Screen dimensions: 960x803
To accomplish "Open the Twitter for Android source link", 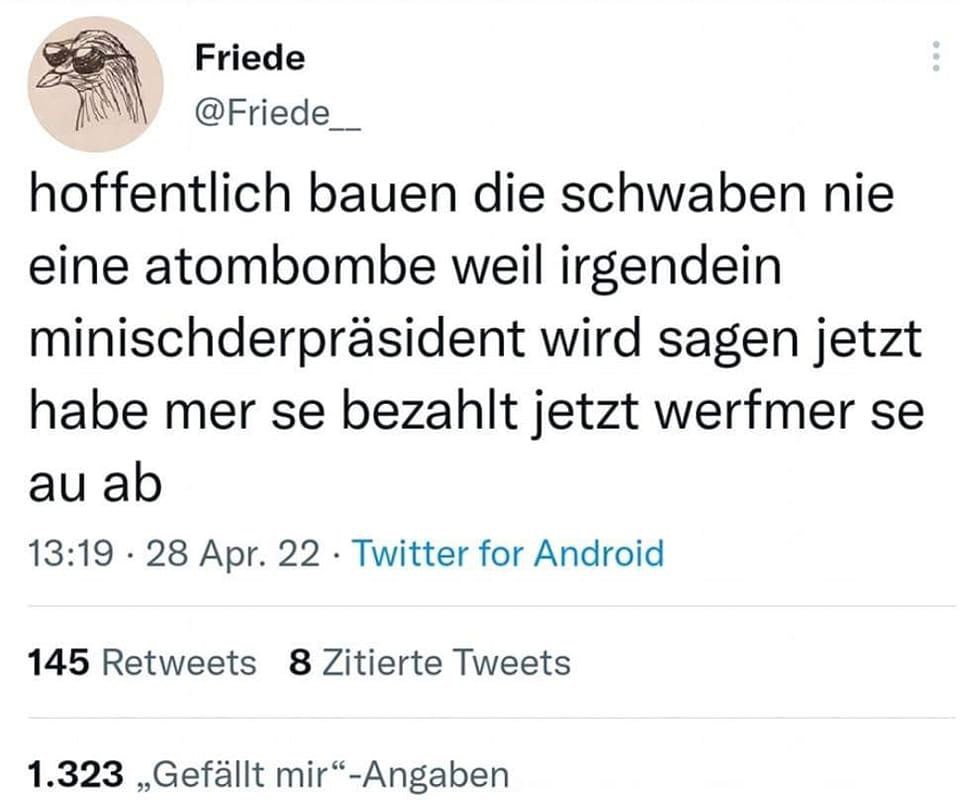I will tap(509, 553).
